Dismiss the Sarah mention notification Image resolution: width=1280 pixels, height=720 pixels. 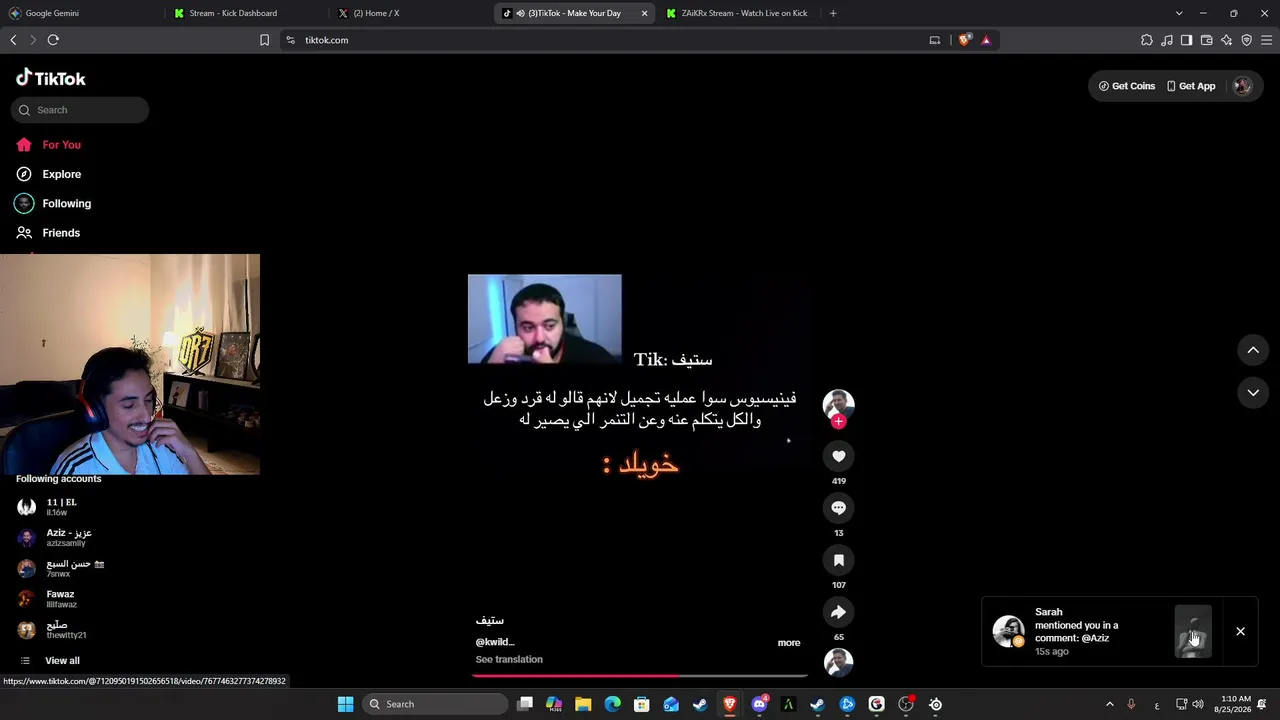[x=1240, y=632]
